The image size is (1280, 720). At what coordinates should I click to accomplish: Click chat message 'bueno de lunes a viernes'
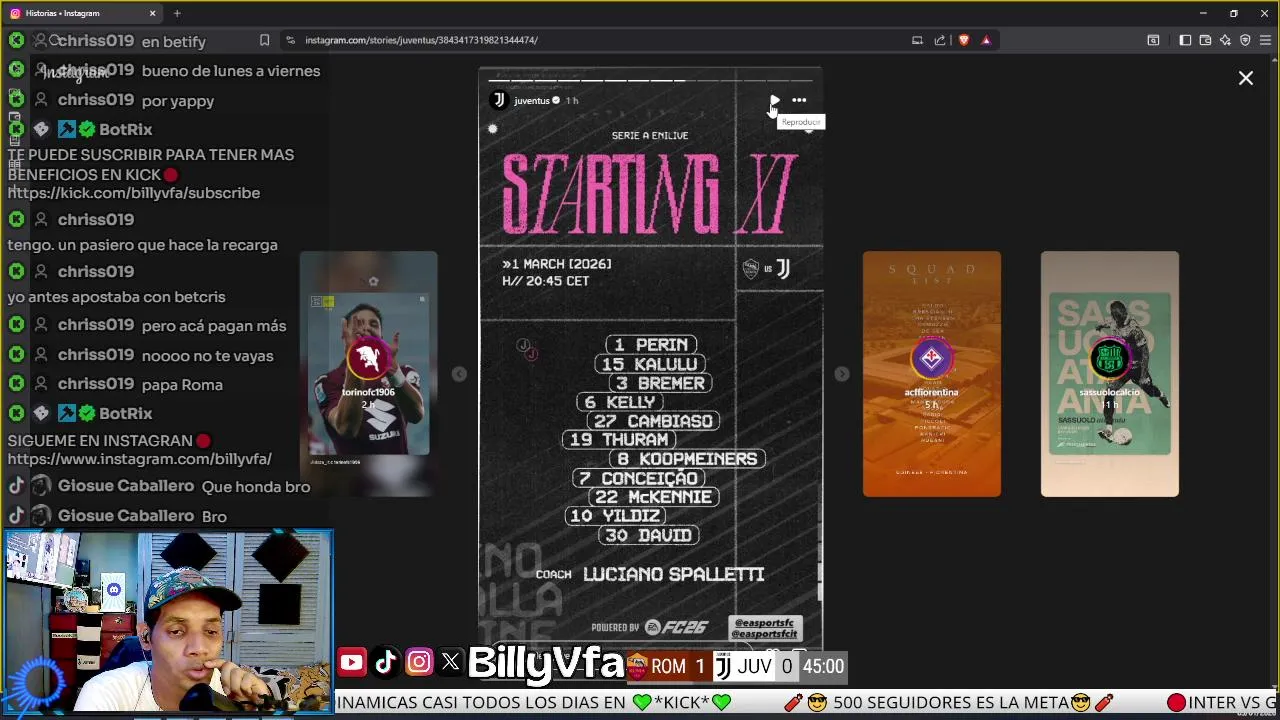click(x=231, y=71)
